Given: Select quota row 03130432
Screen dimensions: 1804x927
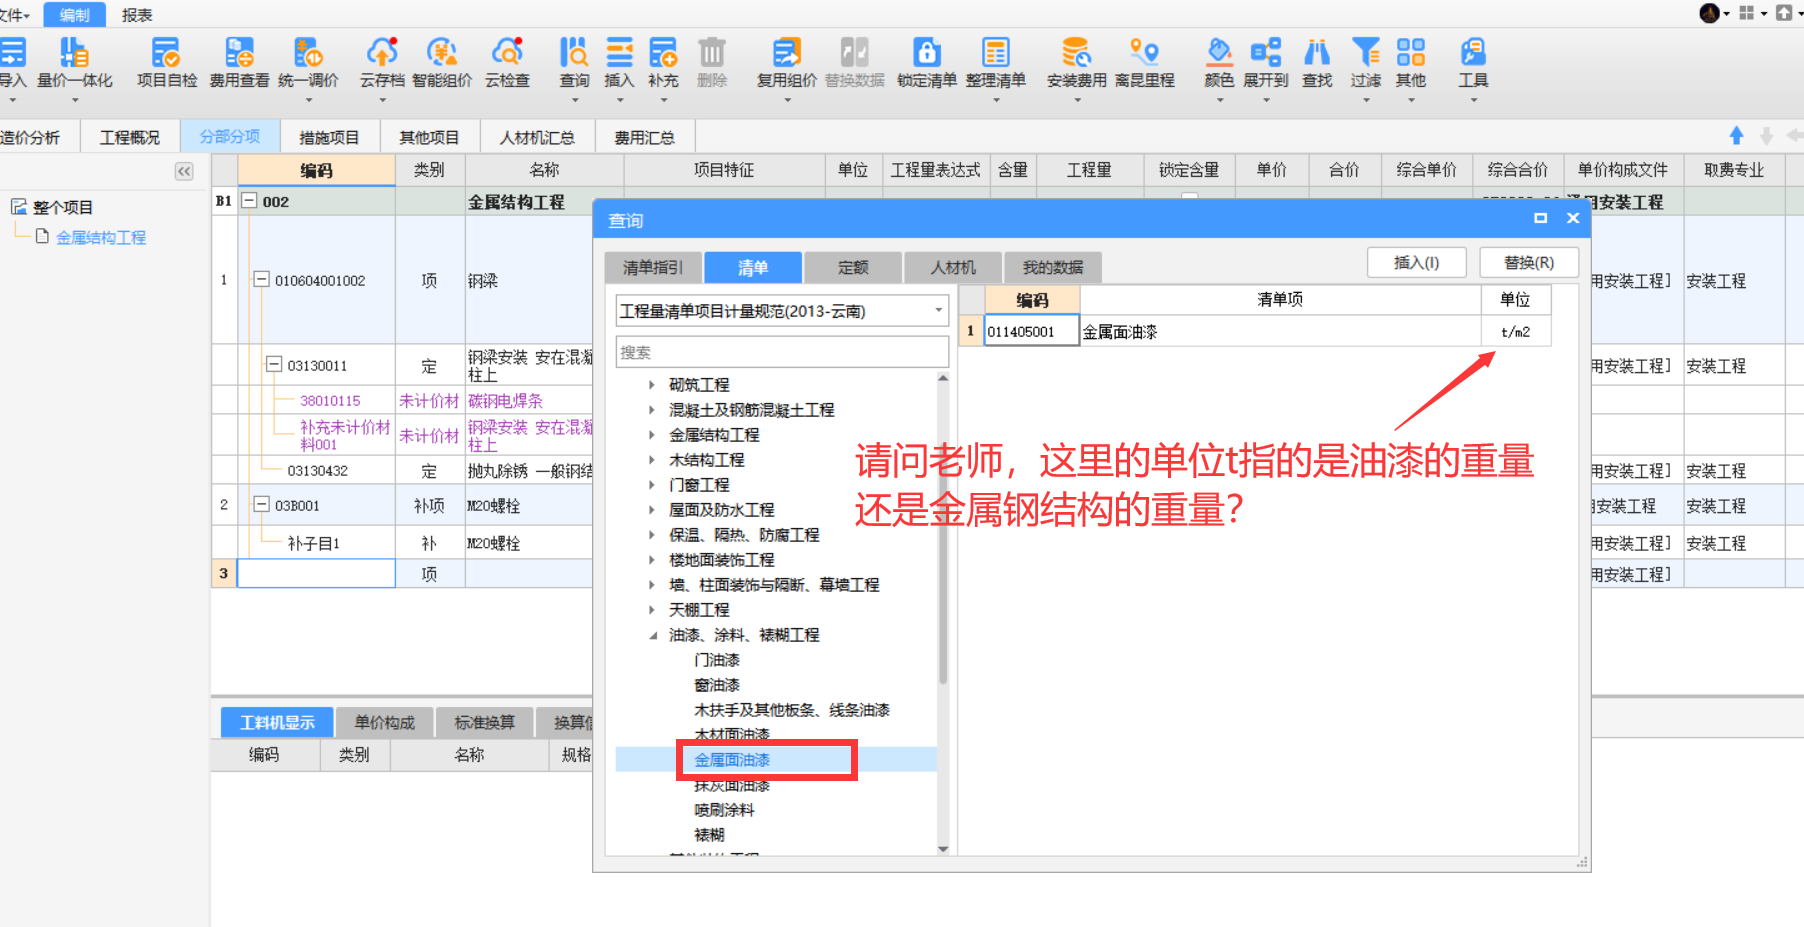Looking at the screenshot, I should click(317, 470).
